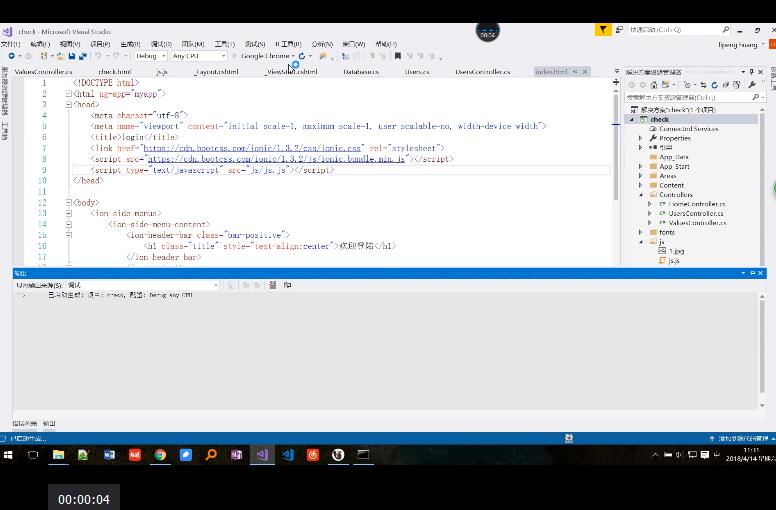This screenshot has height=510, width=776.
Task: Click the Clear All icon in Output panel
Action: tap(273, 285)
